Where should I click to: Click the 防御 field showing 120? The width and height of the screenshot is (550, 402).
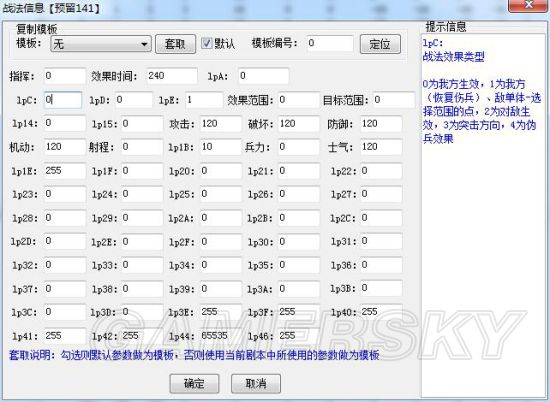381,123
